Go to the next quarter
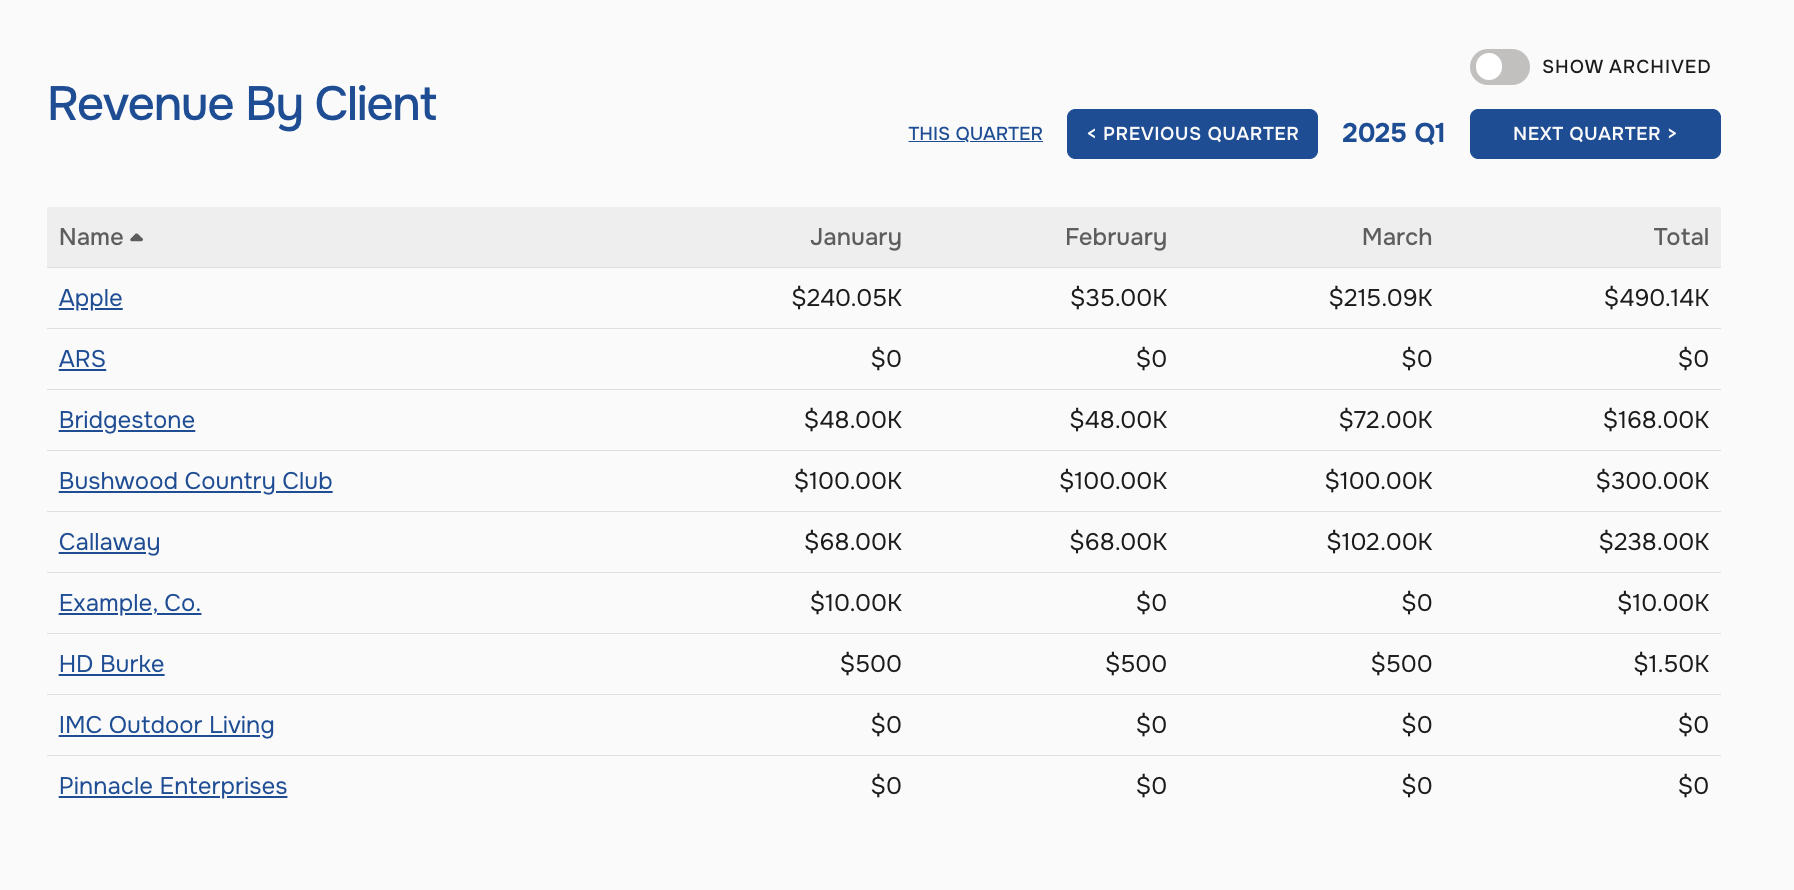 tap(1595, 134)
